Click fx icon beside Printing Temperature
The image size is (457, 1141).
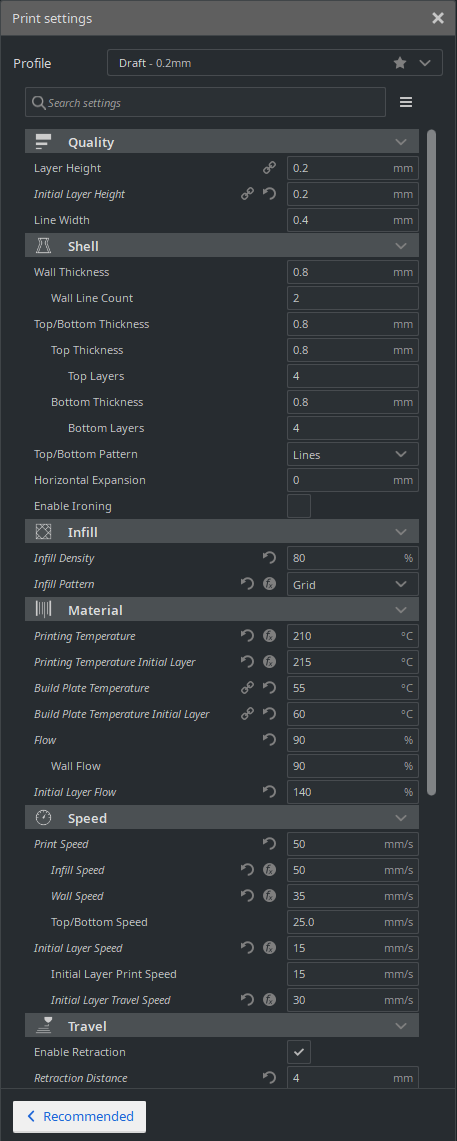click(x=269, y=636)
